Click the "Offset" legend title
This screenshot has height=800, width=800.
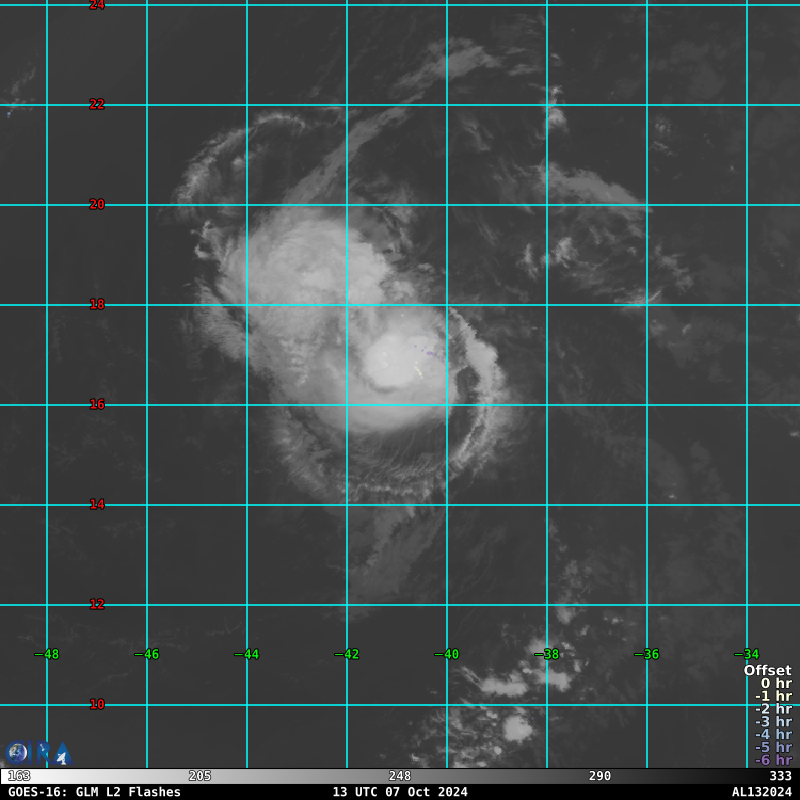coord(767,671)
